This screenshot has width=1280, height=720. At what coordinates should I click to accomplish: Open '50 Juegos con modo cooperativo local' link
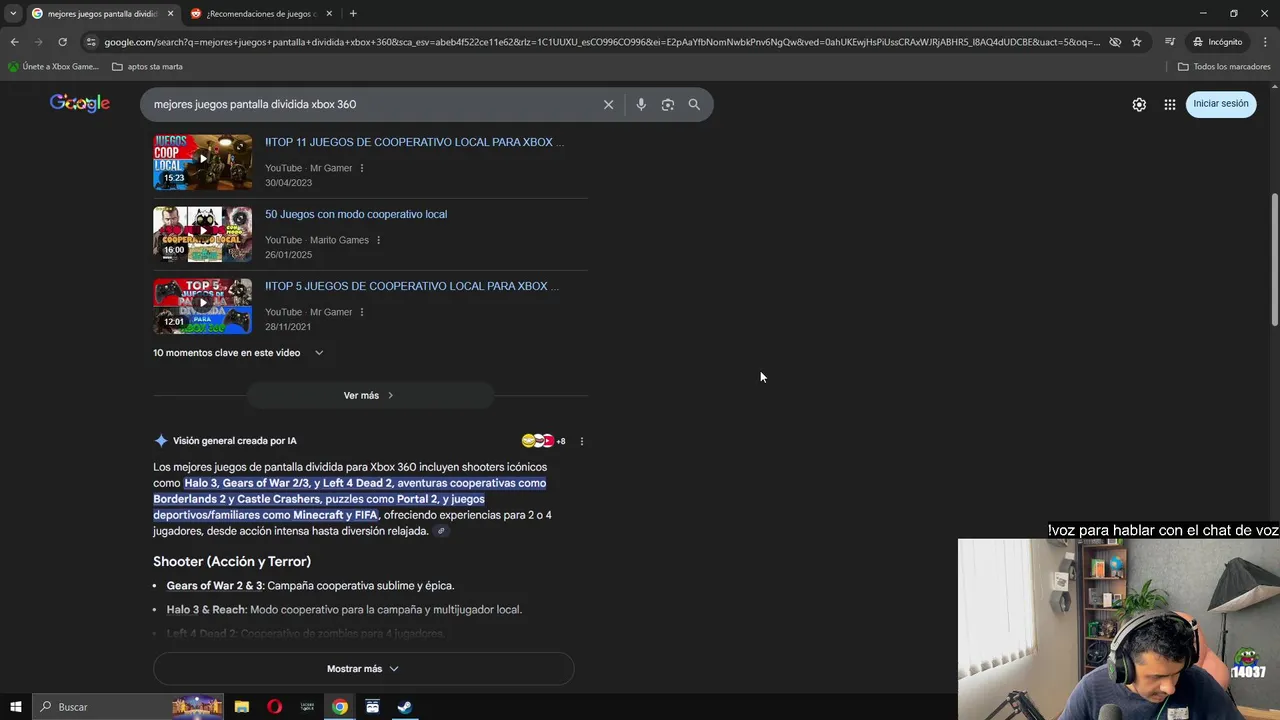[356, 214]
